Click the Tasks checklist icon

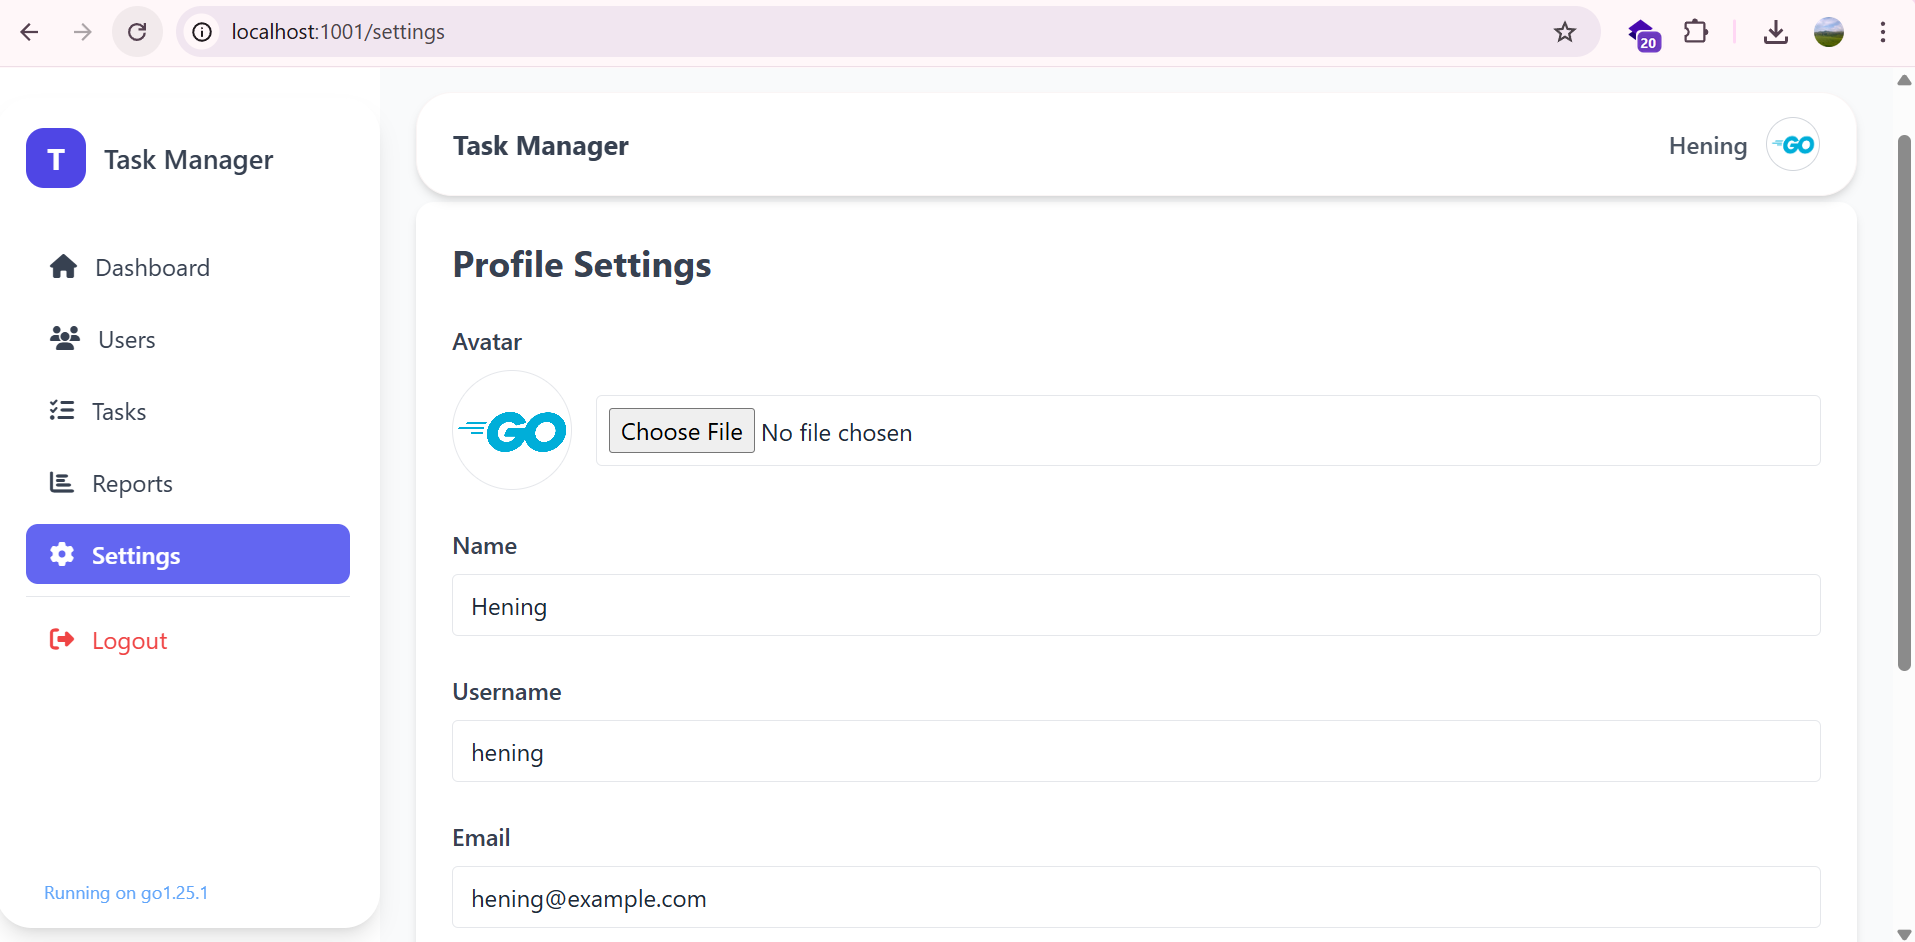[x=62, y=411]
